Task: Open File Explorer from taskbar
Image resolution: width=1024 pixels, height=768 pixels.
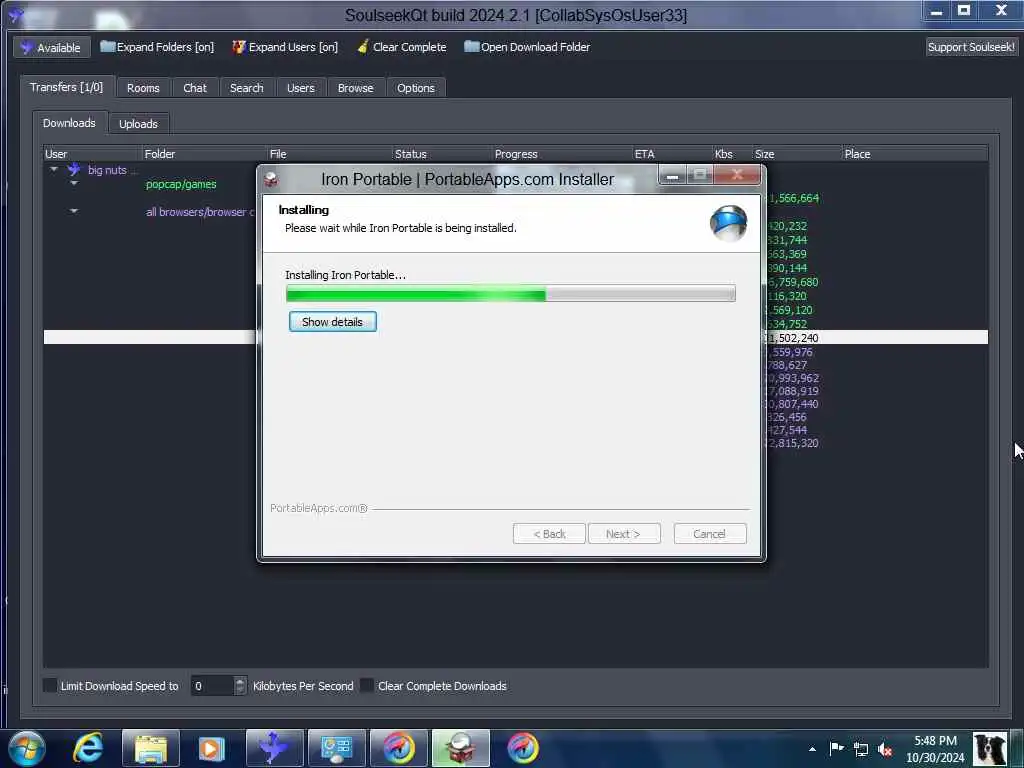Action: coord(151,748)
